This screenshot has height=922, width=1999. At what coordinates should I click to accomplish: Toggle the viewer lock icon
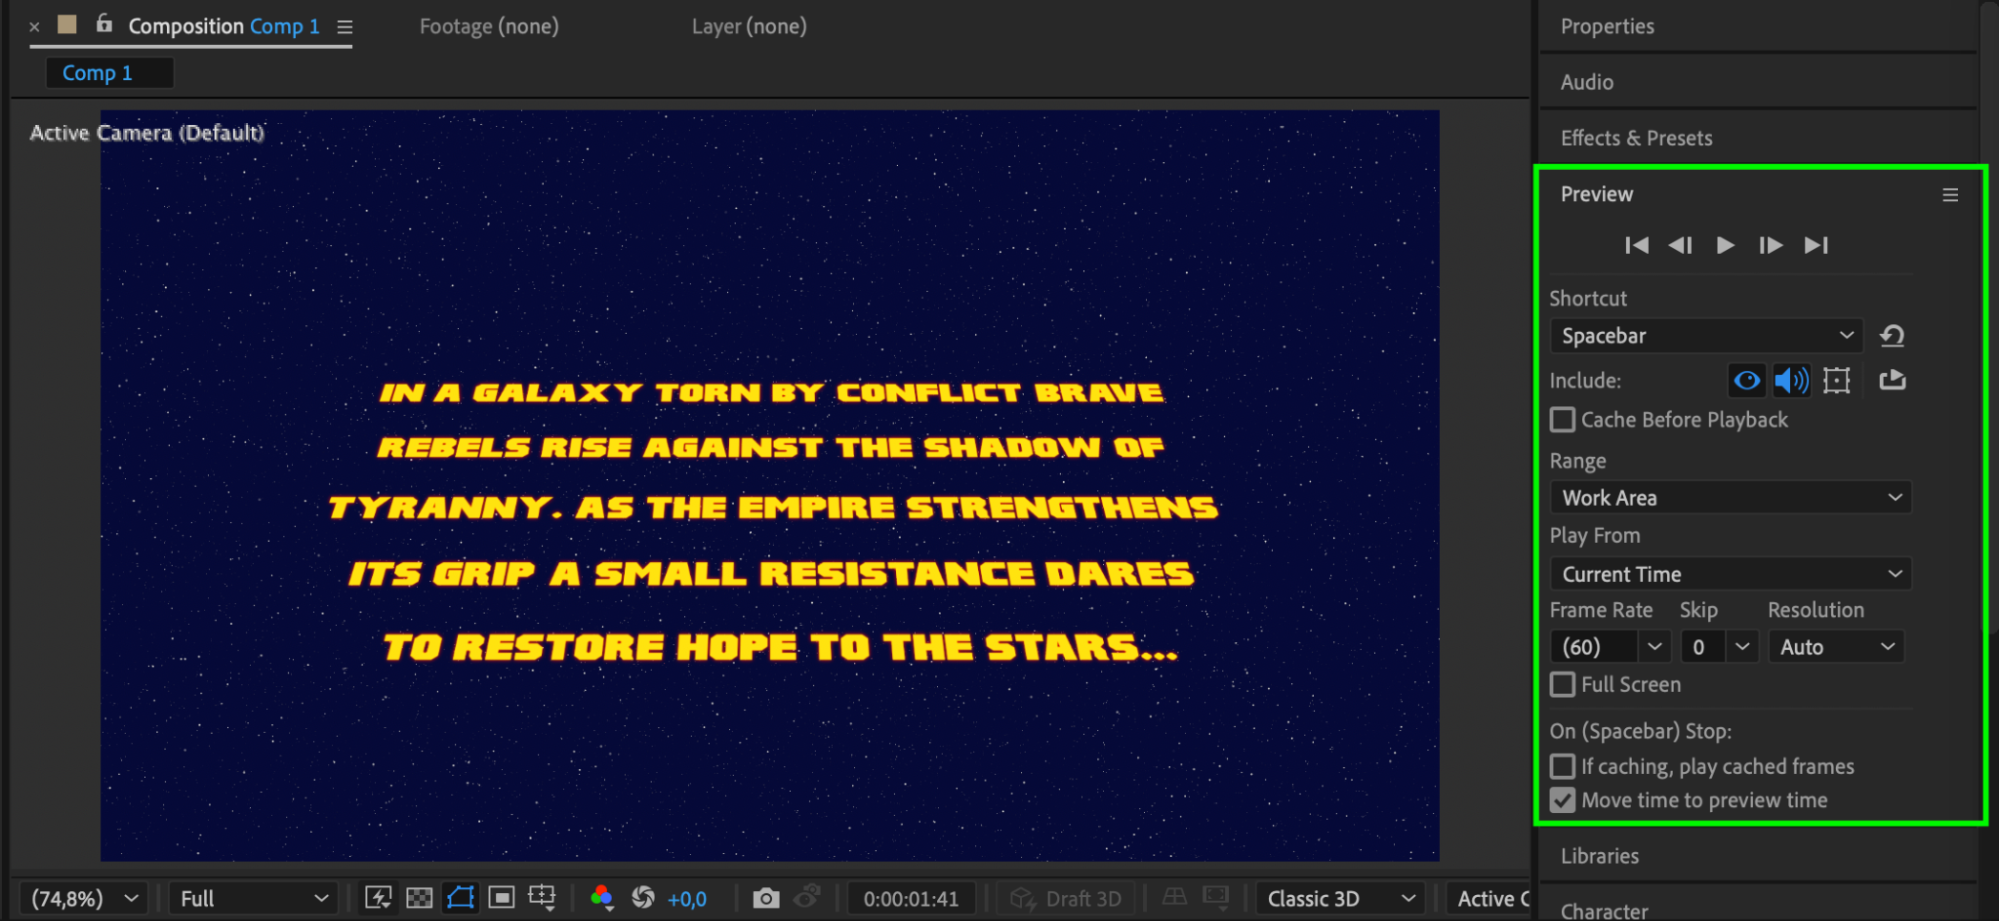click(x=104, y=24)
